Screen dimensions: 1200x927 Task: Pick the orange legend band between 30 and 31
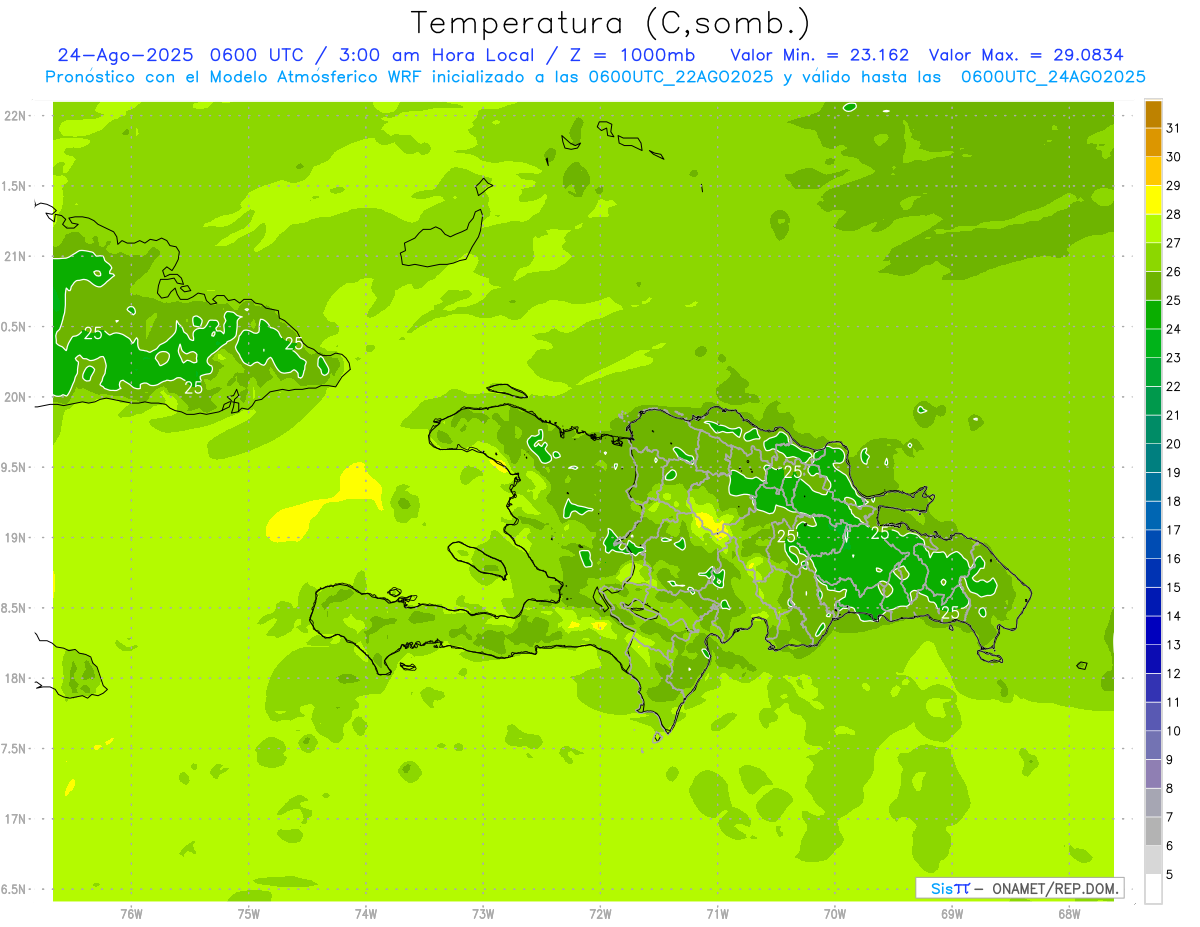click(x=1153, y=143)
